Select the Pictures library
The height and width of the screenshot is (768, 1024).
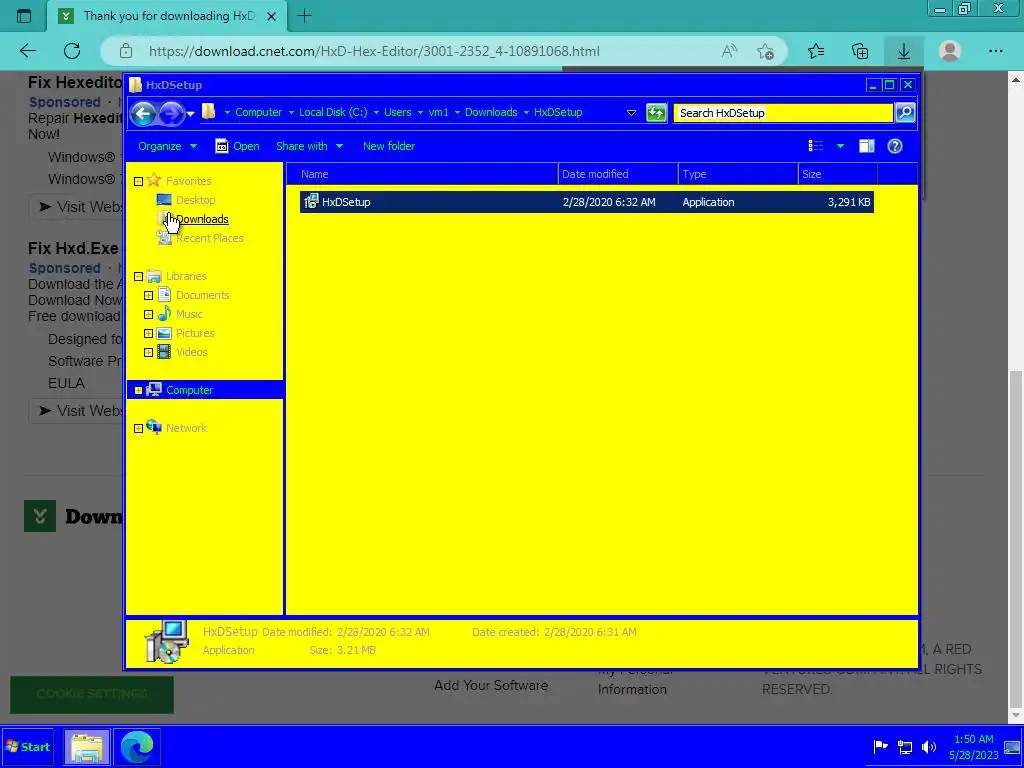pyautogui.click(x=195, y=333)
